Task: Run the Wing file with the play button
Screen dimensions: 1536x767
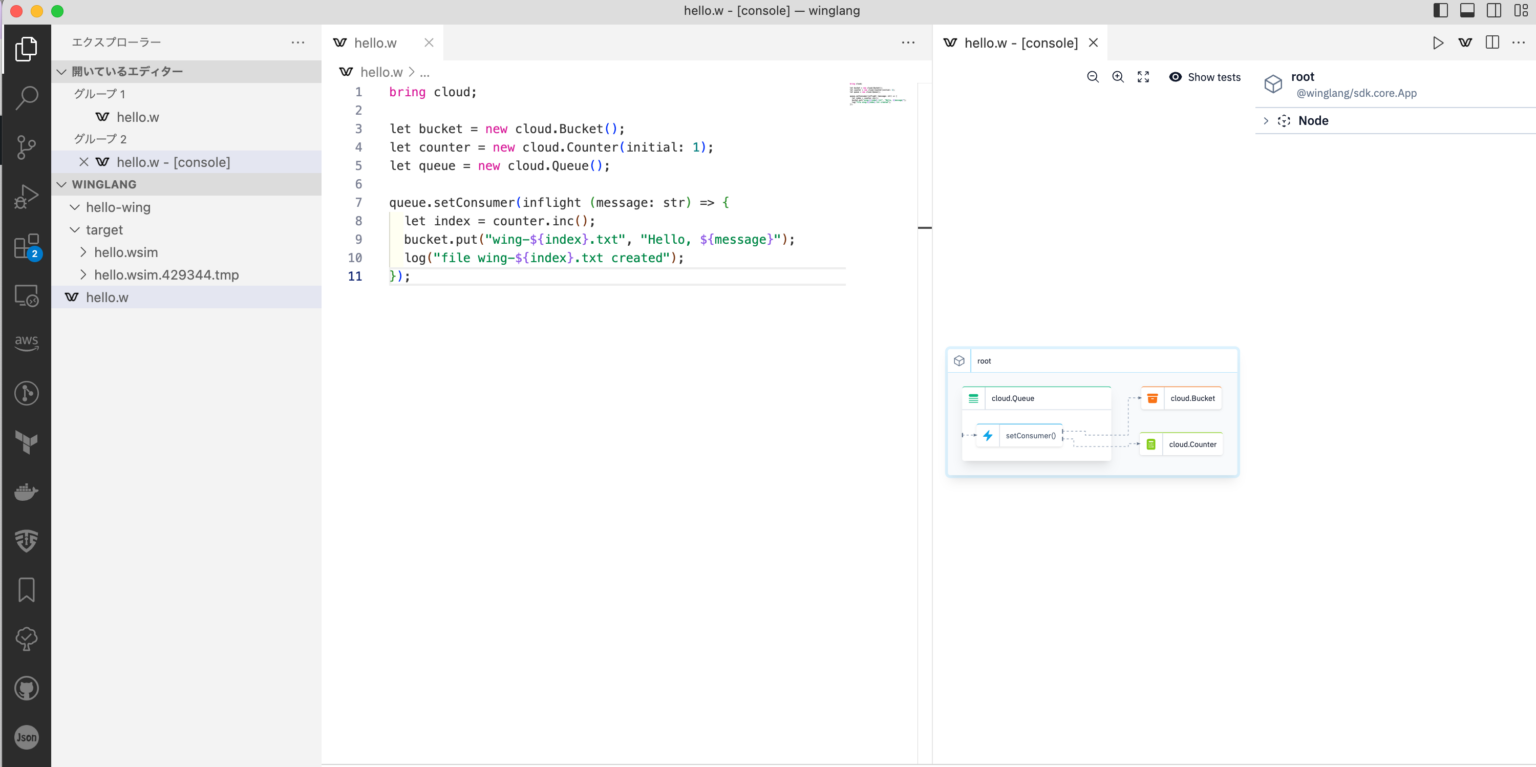Action: tap(1438, 42)
